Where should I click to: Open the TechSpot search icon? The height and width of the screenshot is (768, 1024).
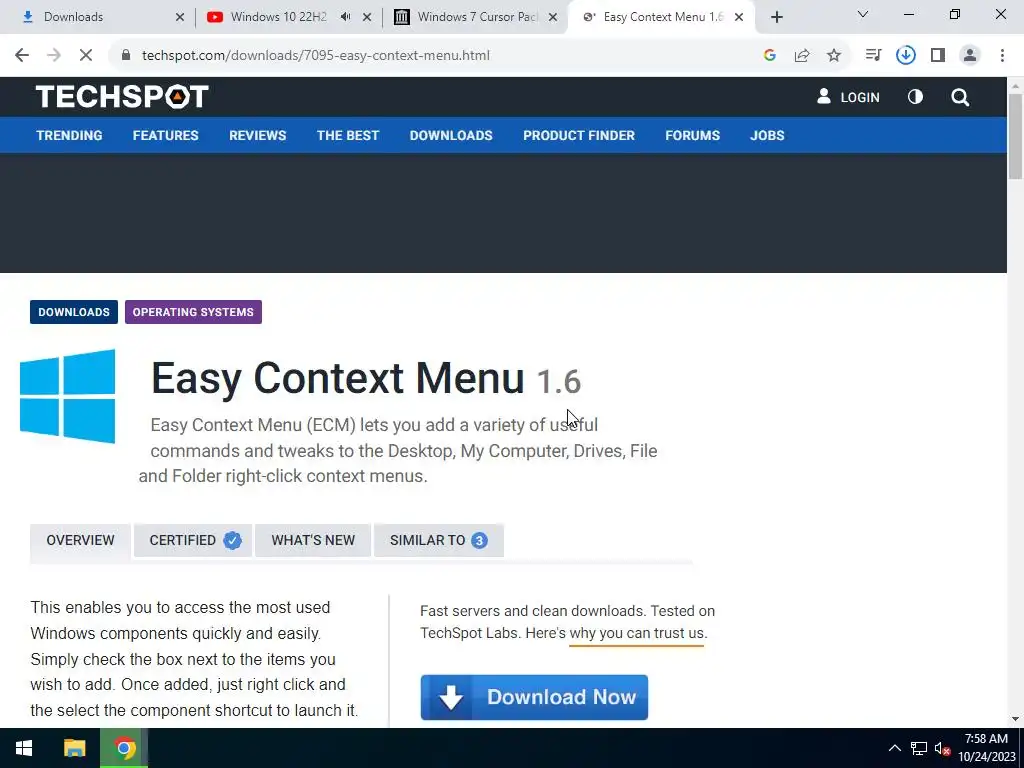point(960,97)
